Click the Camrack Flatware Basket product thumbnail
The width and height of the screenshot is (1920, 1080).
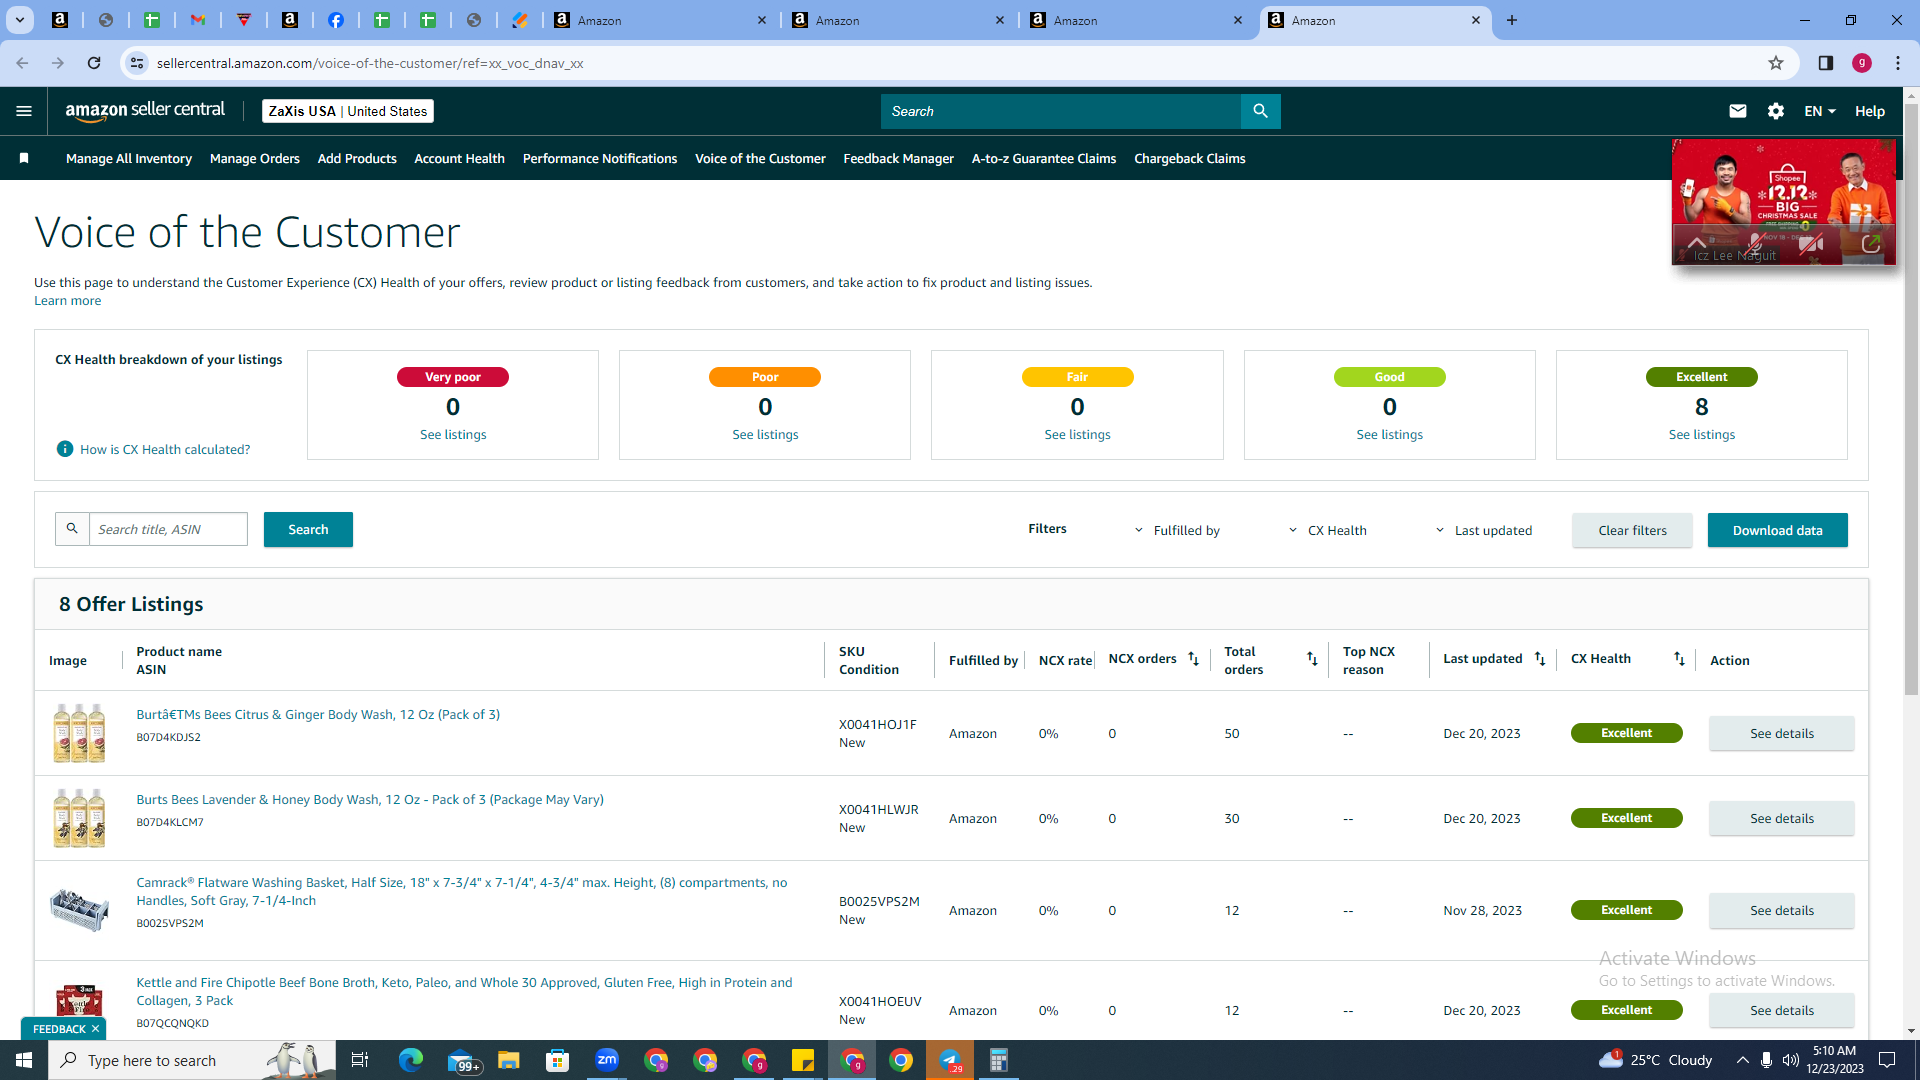(x=79, y=910)
